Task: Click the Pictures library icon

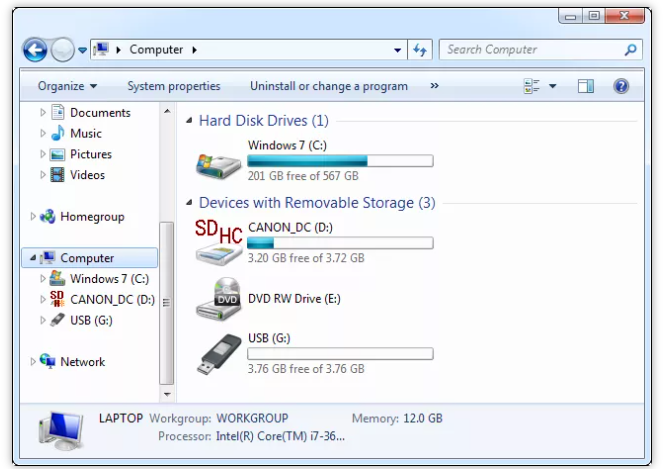Action: point(58,154)
